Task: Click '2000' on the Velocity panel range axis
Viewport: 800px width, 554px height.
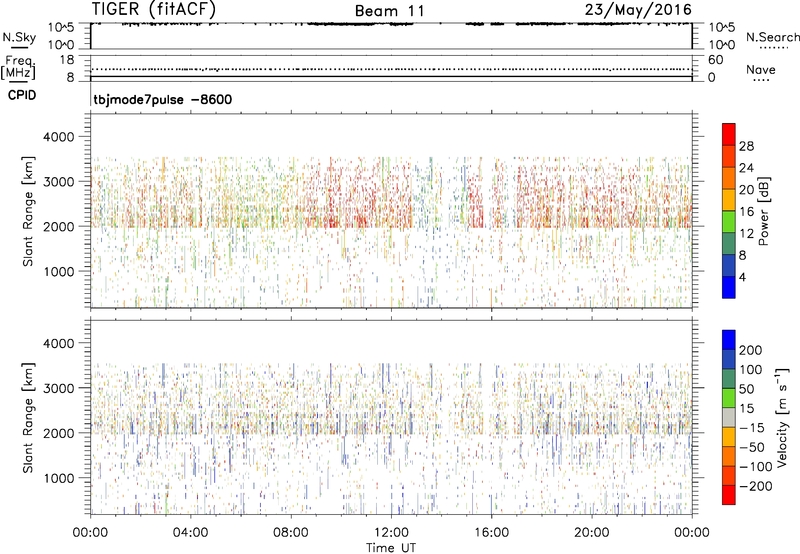Action: pos(59,433)
